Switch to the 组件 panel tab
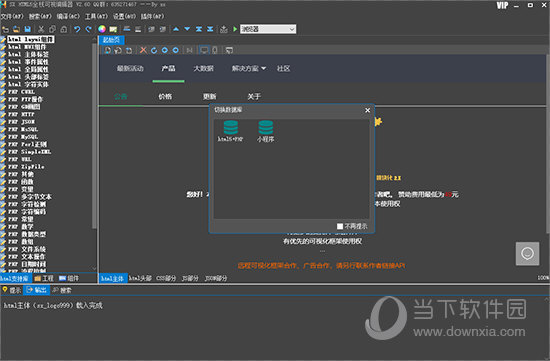Viewport: 550px width, 361px height. point(69,278)
